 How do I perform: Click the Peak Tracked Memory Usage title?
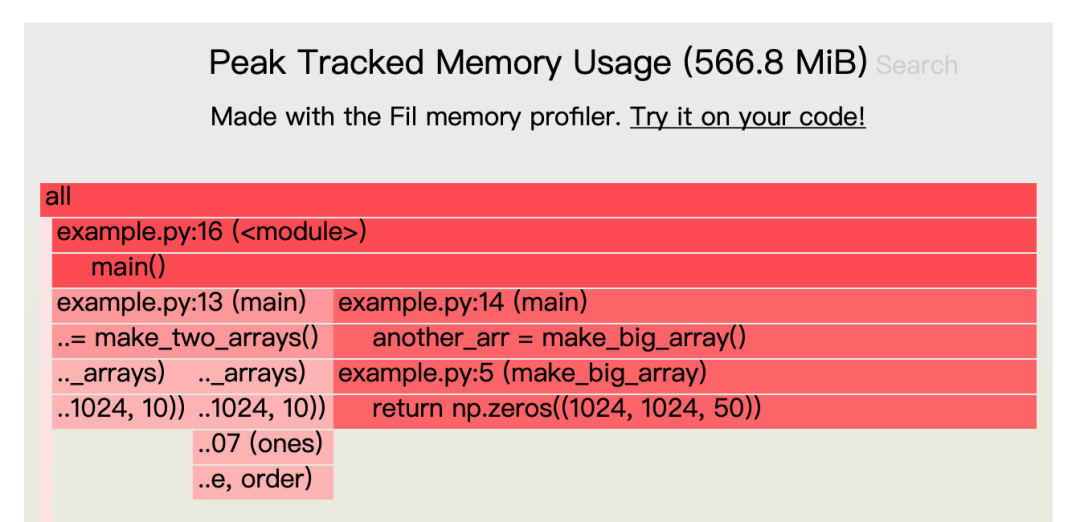tap(538, 64)
